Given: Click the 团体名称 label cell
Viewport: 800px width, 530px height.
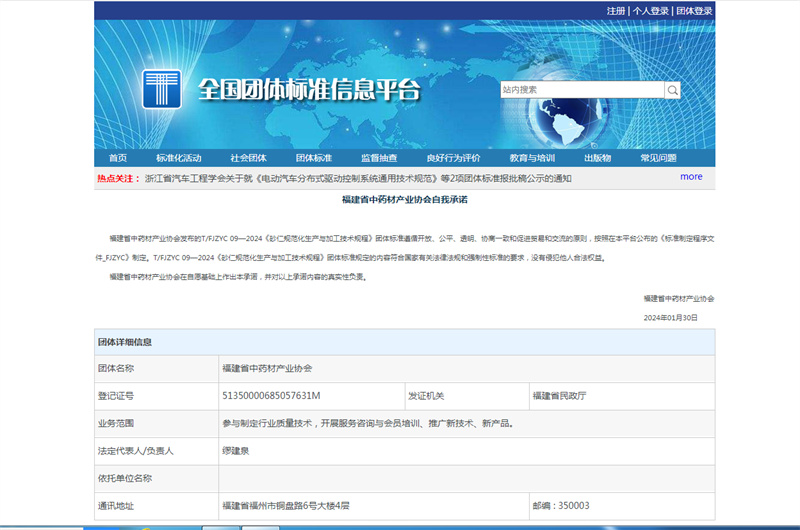Looking at the screenshot, I should click(x=157, y=369).
